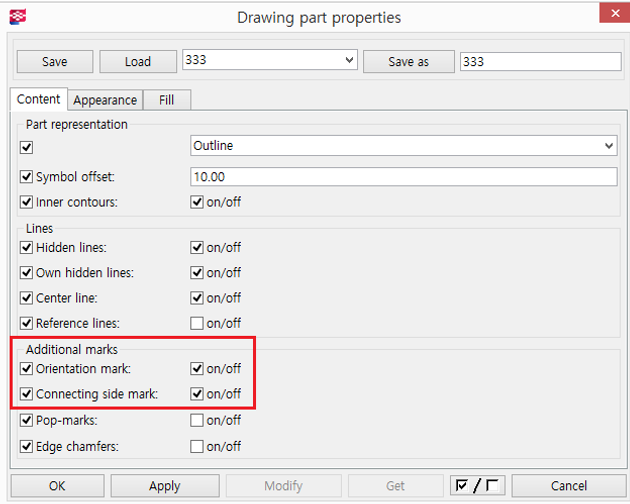Open the 333 saved settings dropdown
This screenshot has height=504, width=630.
(x=270, y=60)
